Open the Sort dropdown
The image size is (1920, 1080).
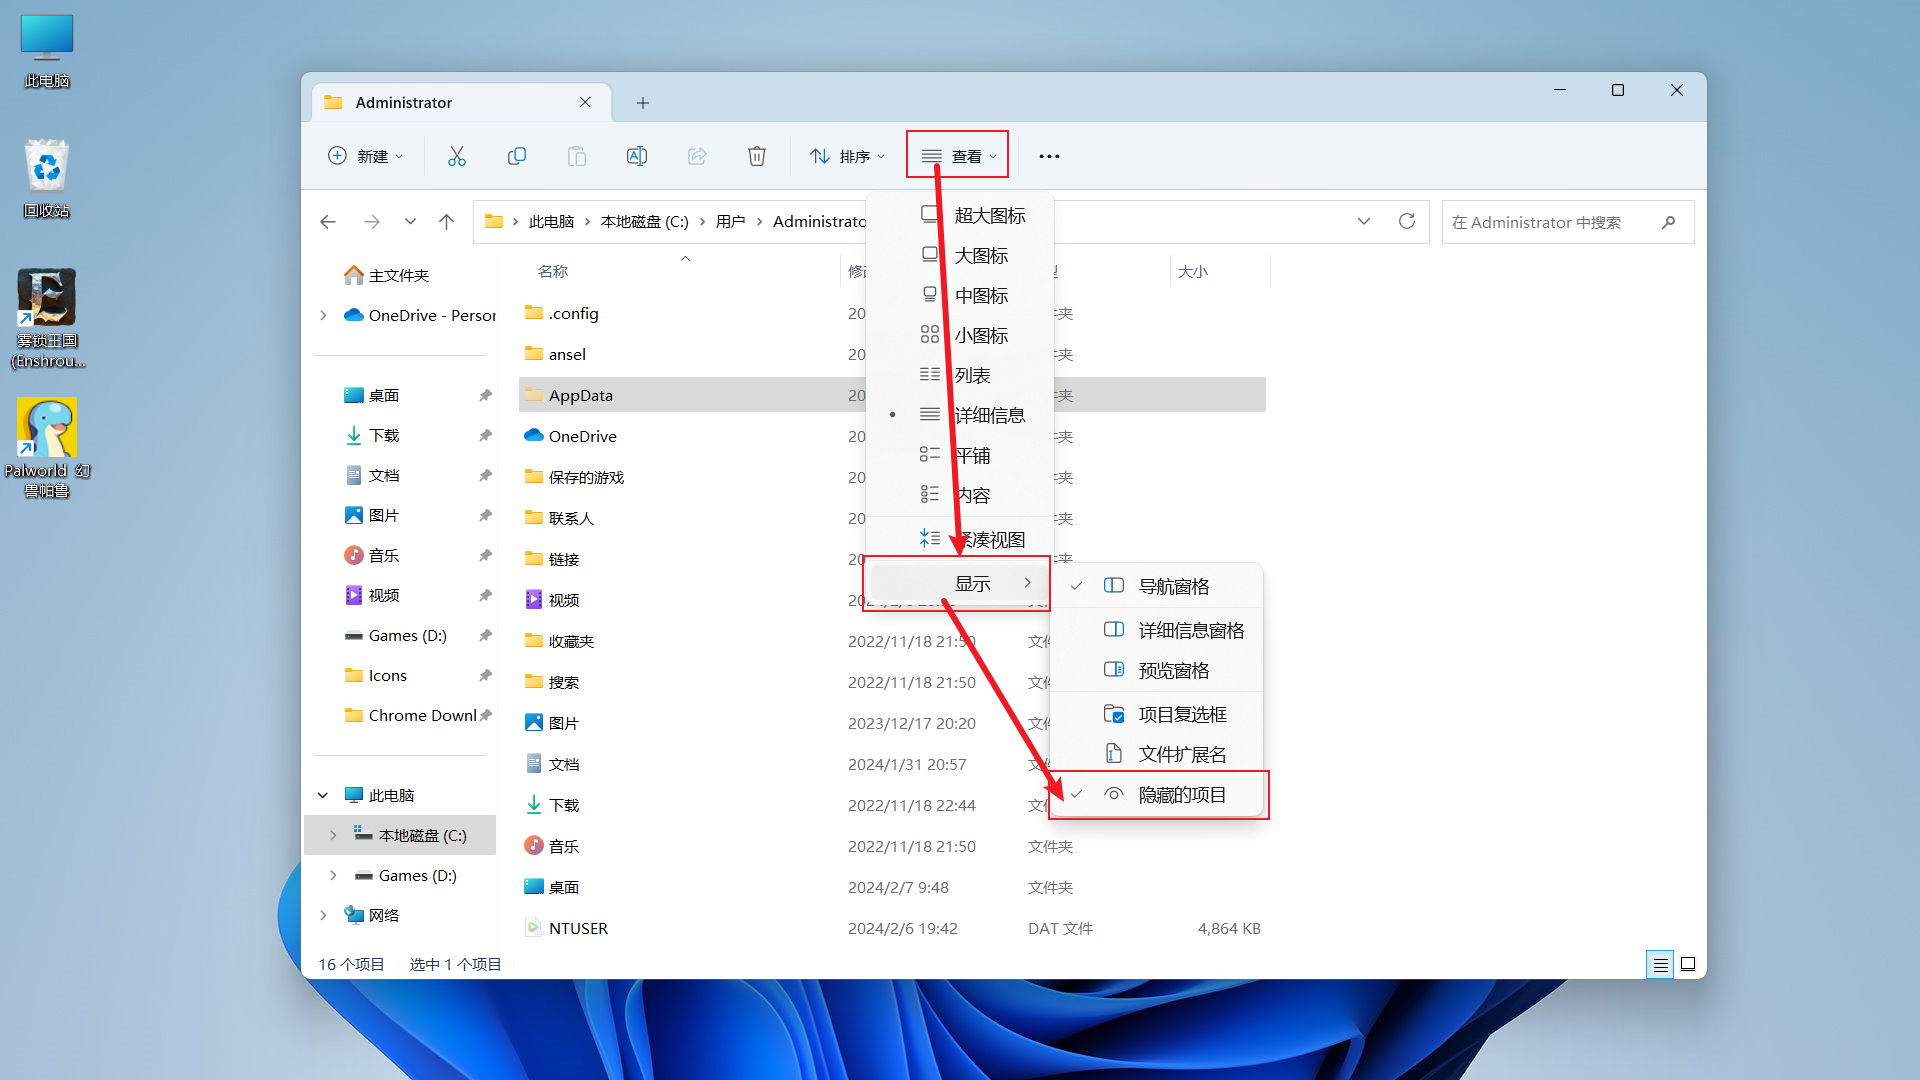click(848, 156)
